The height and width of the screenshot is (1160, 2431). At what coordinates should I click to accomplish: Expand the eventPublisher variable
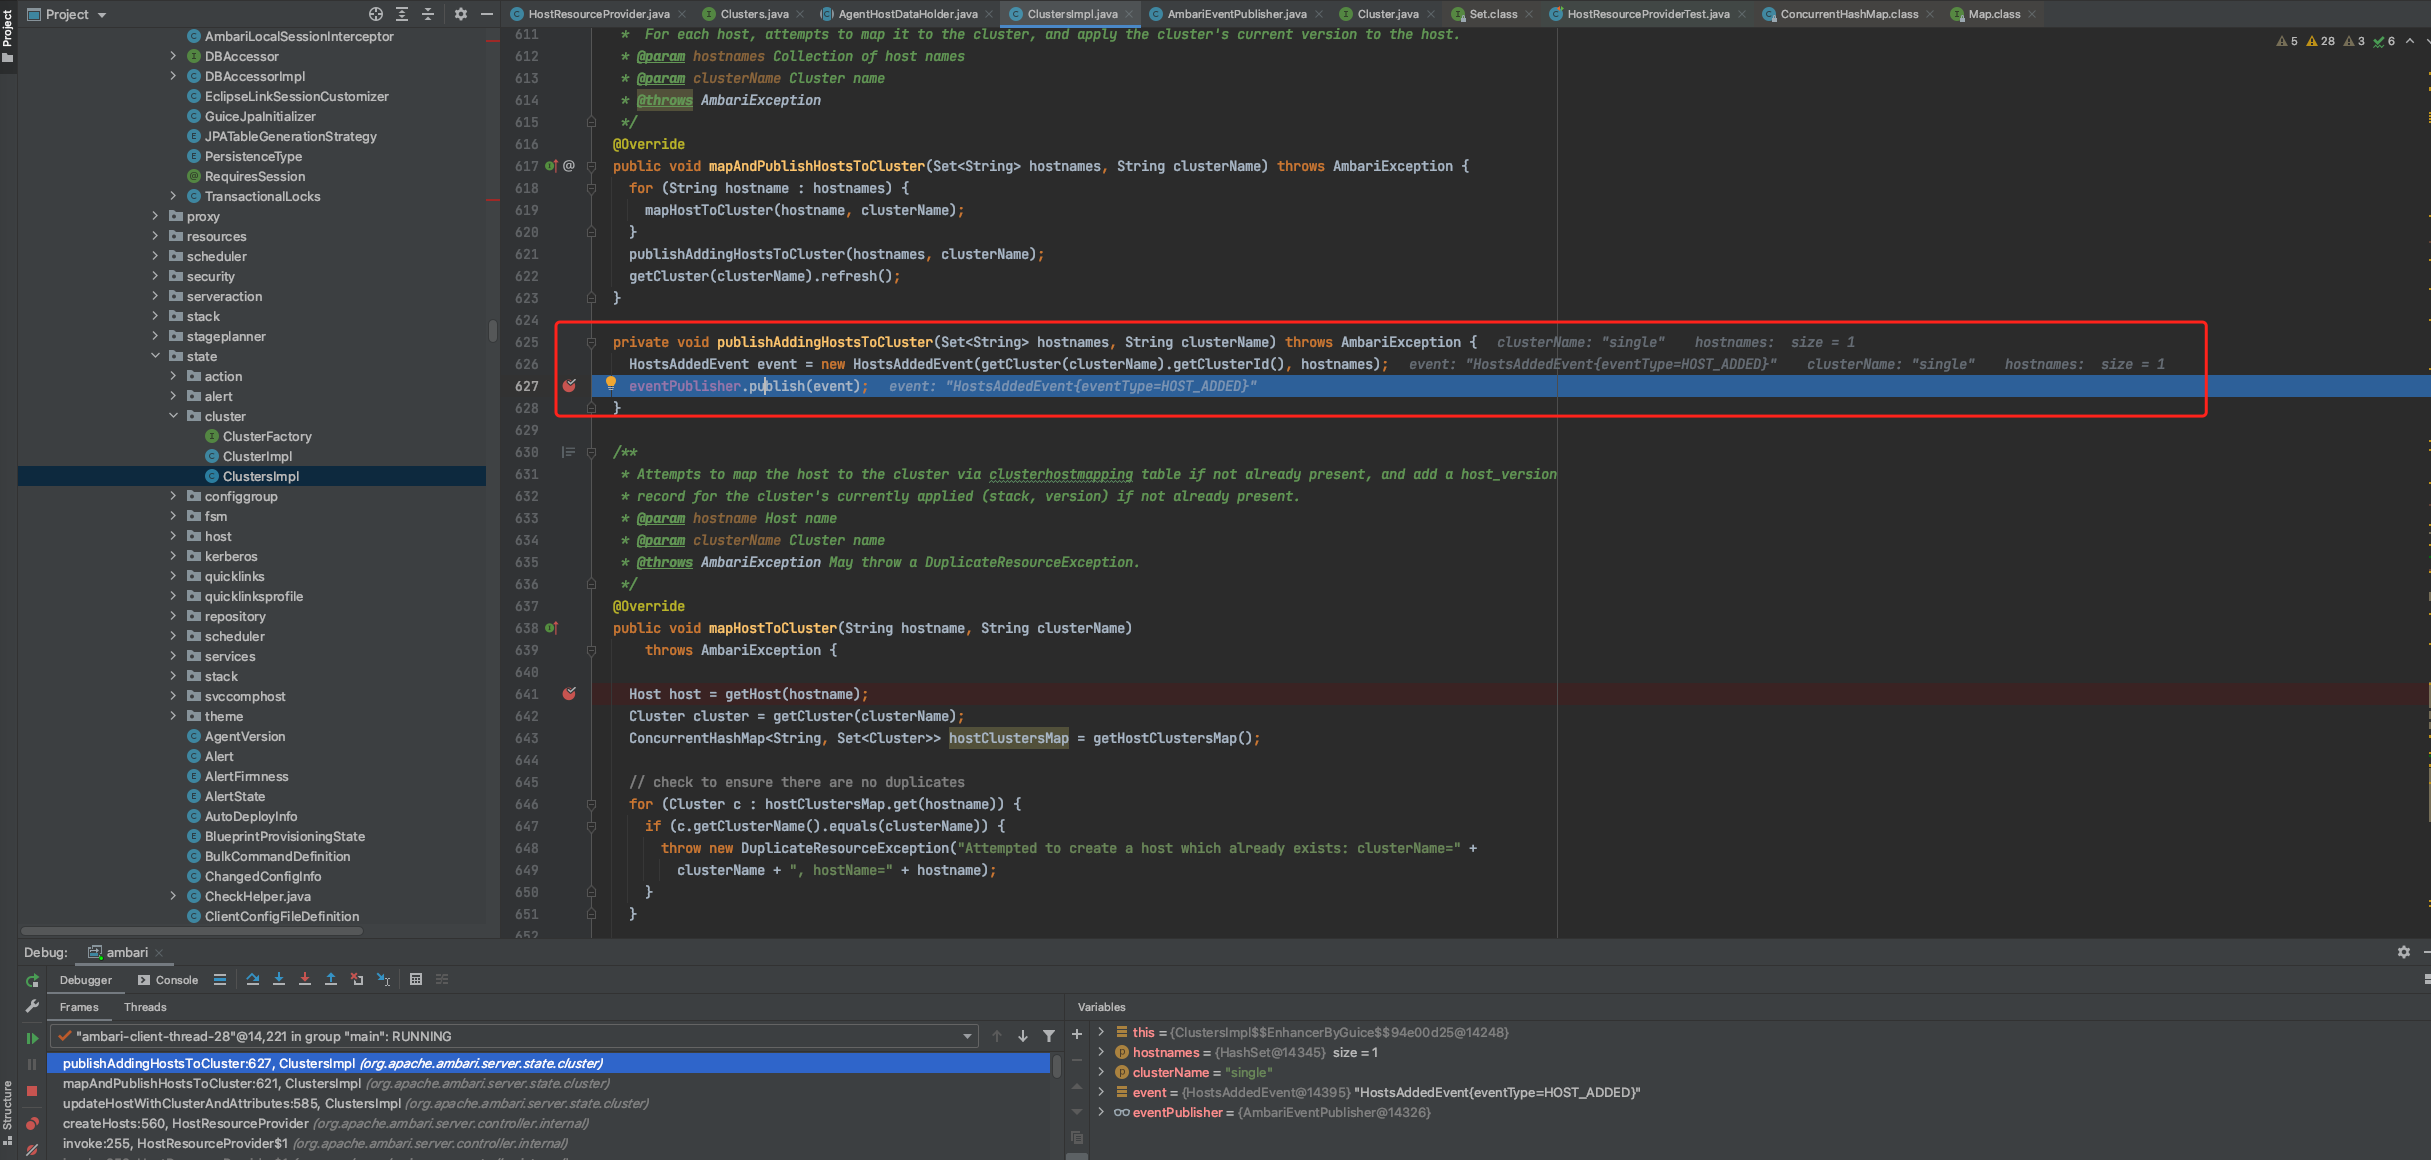tap(1101, 1112)
